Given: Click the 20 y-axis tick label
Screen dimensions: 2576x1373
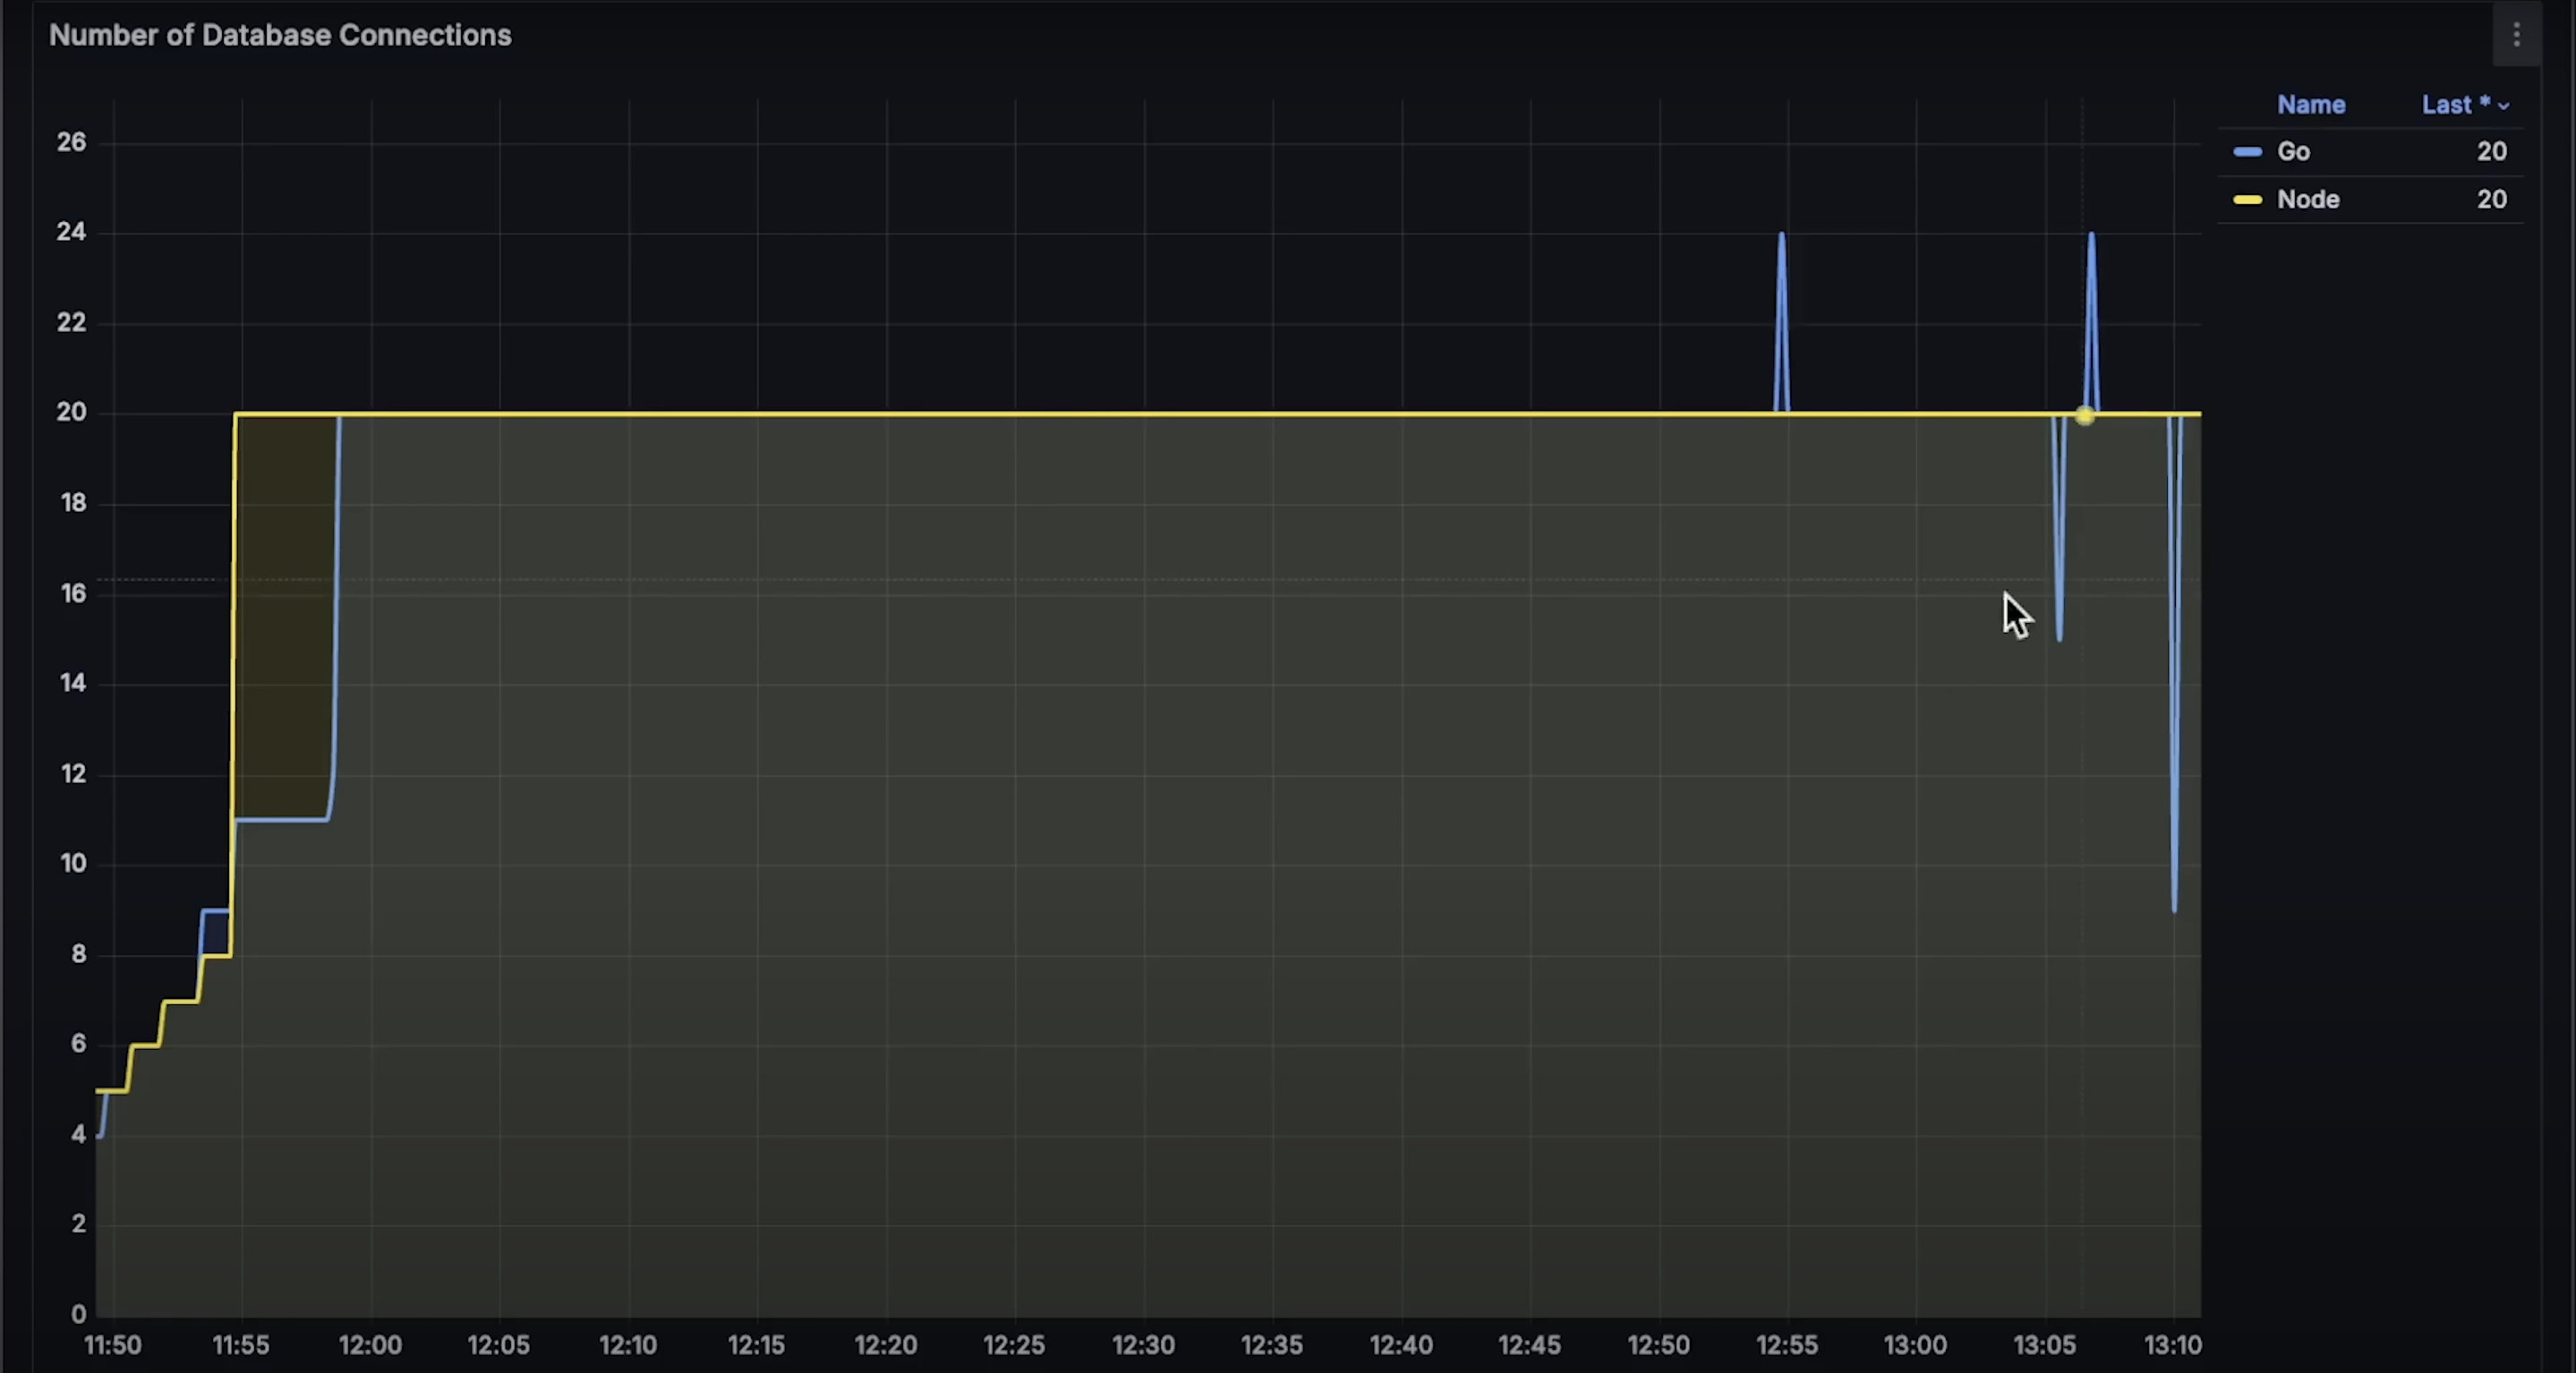Looking at the screenshot, I should point(71,412).
